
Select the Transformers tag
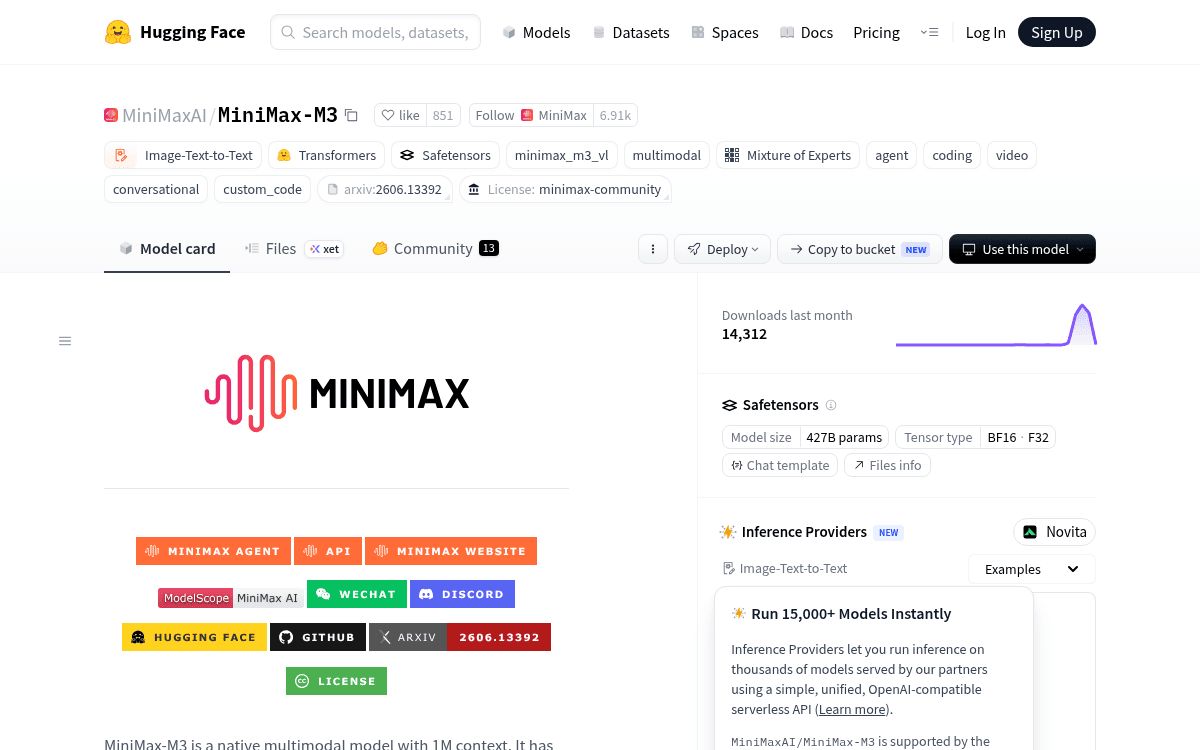326,155
